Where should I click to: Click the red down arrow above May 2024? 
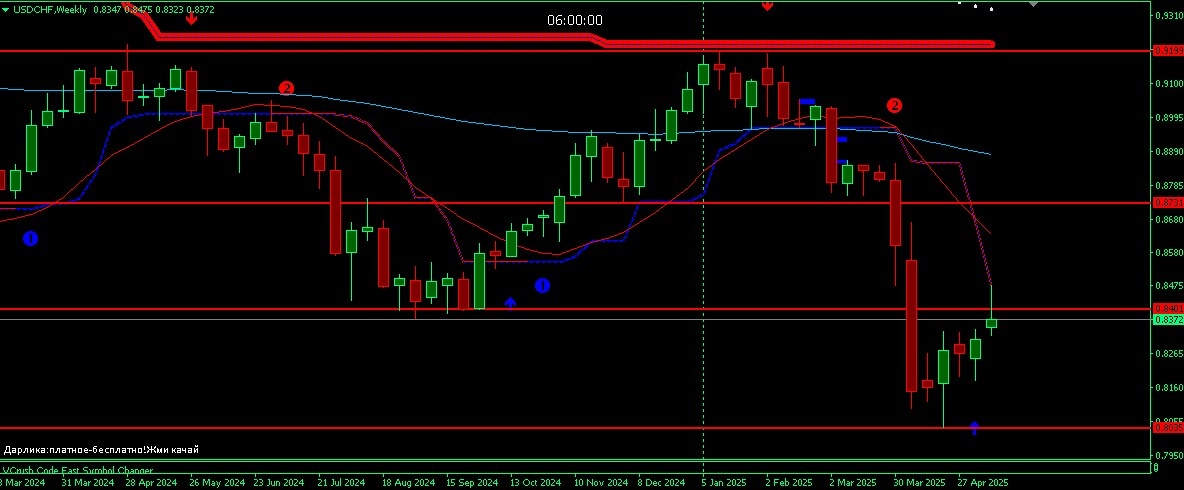191,18
